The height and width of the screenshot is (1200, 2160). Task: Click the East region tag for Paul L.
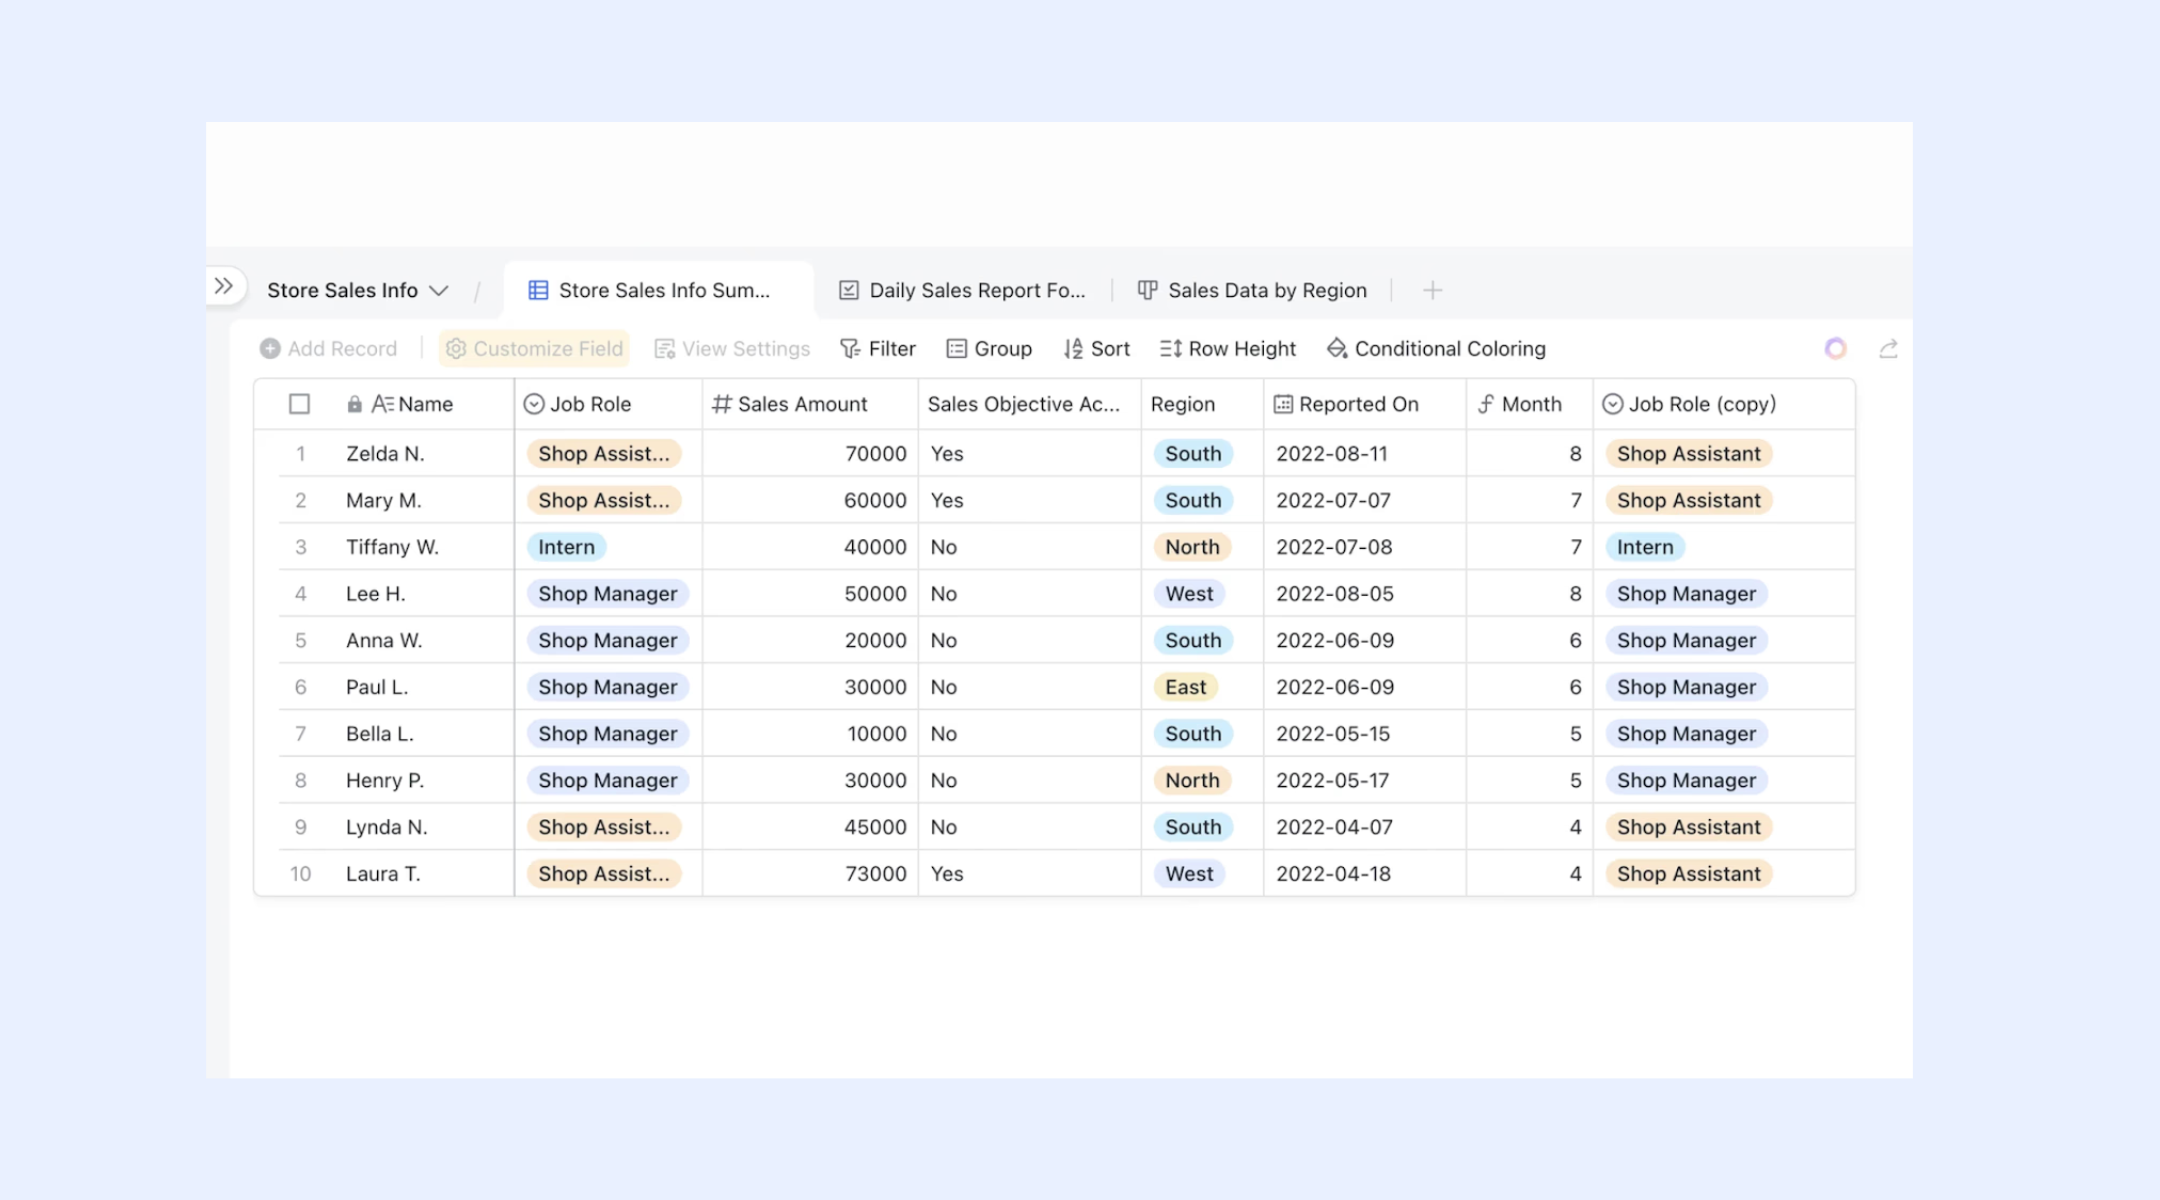(1186, 687)
